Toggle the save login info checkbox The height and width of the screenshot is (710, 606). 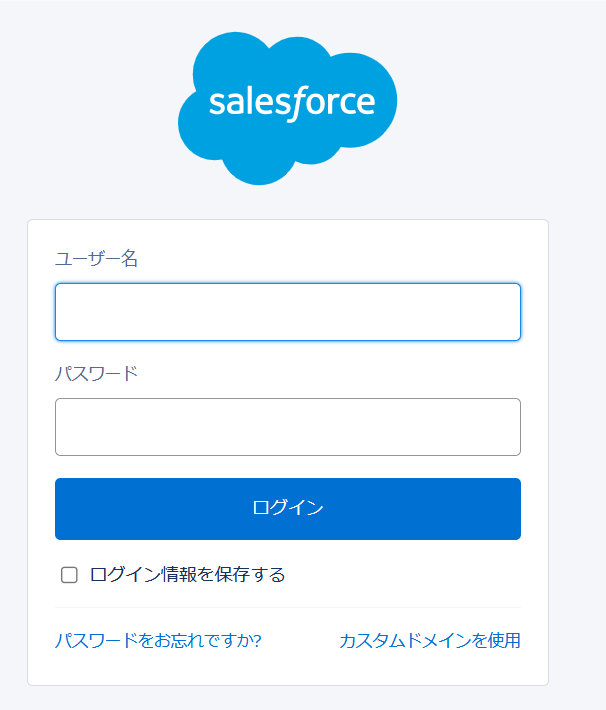click(x=69, y=575)
